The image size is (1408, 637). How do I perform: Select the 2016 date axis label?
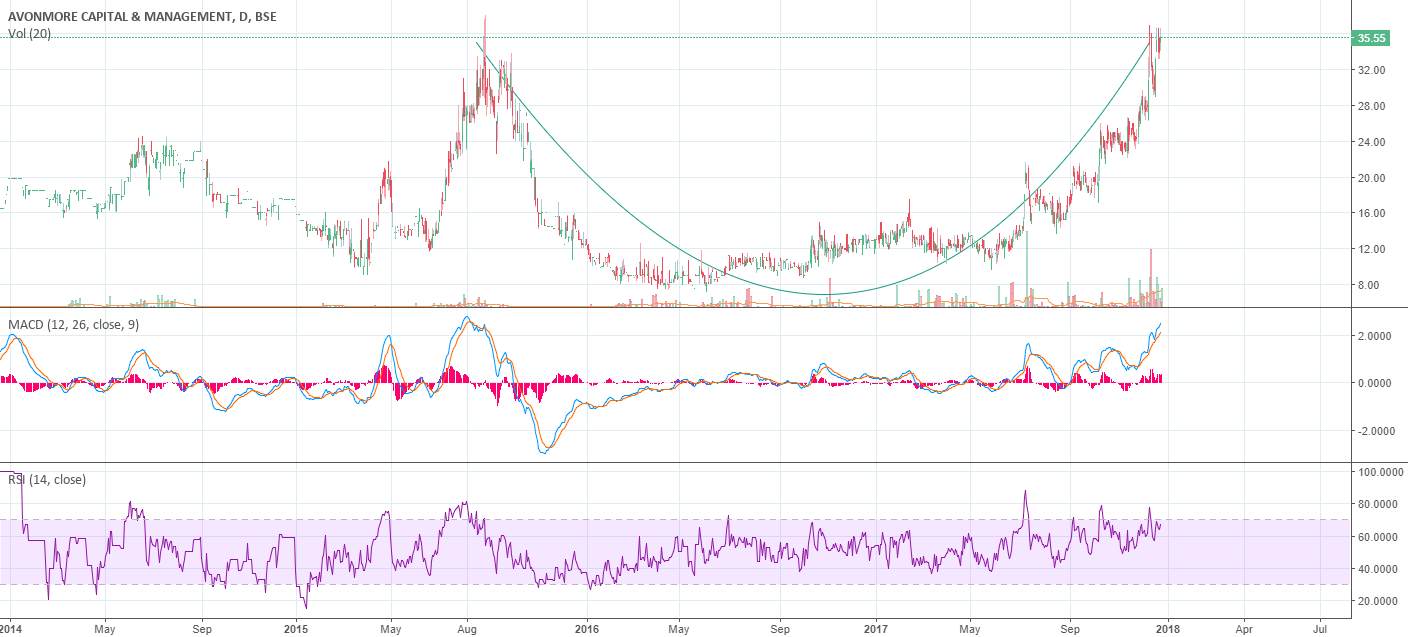[585, 630]
